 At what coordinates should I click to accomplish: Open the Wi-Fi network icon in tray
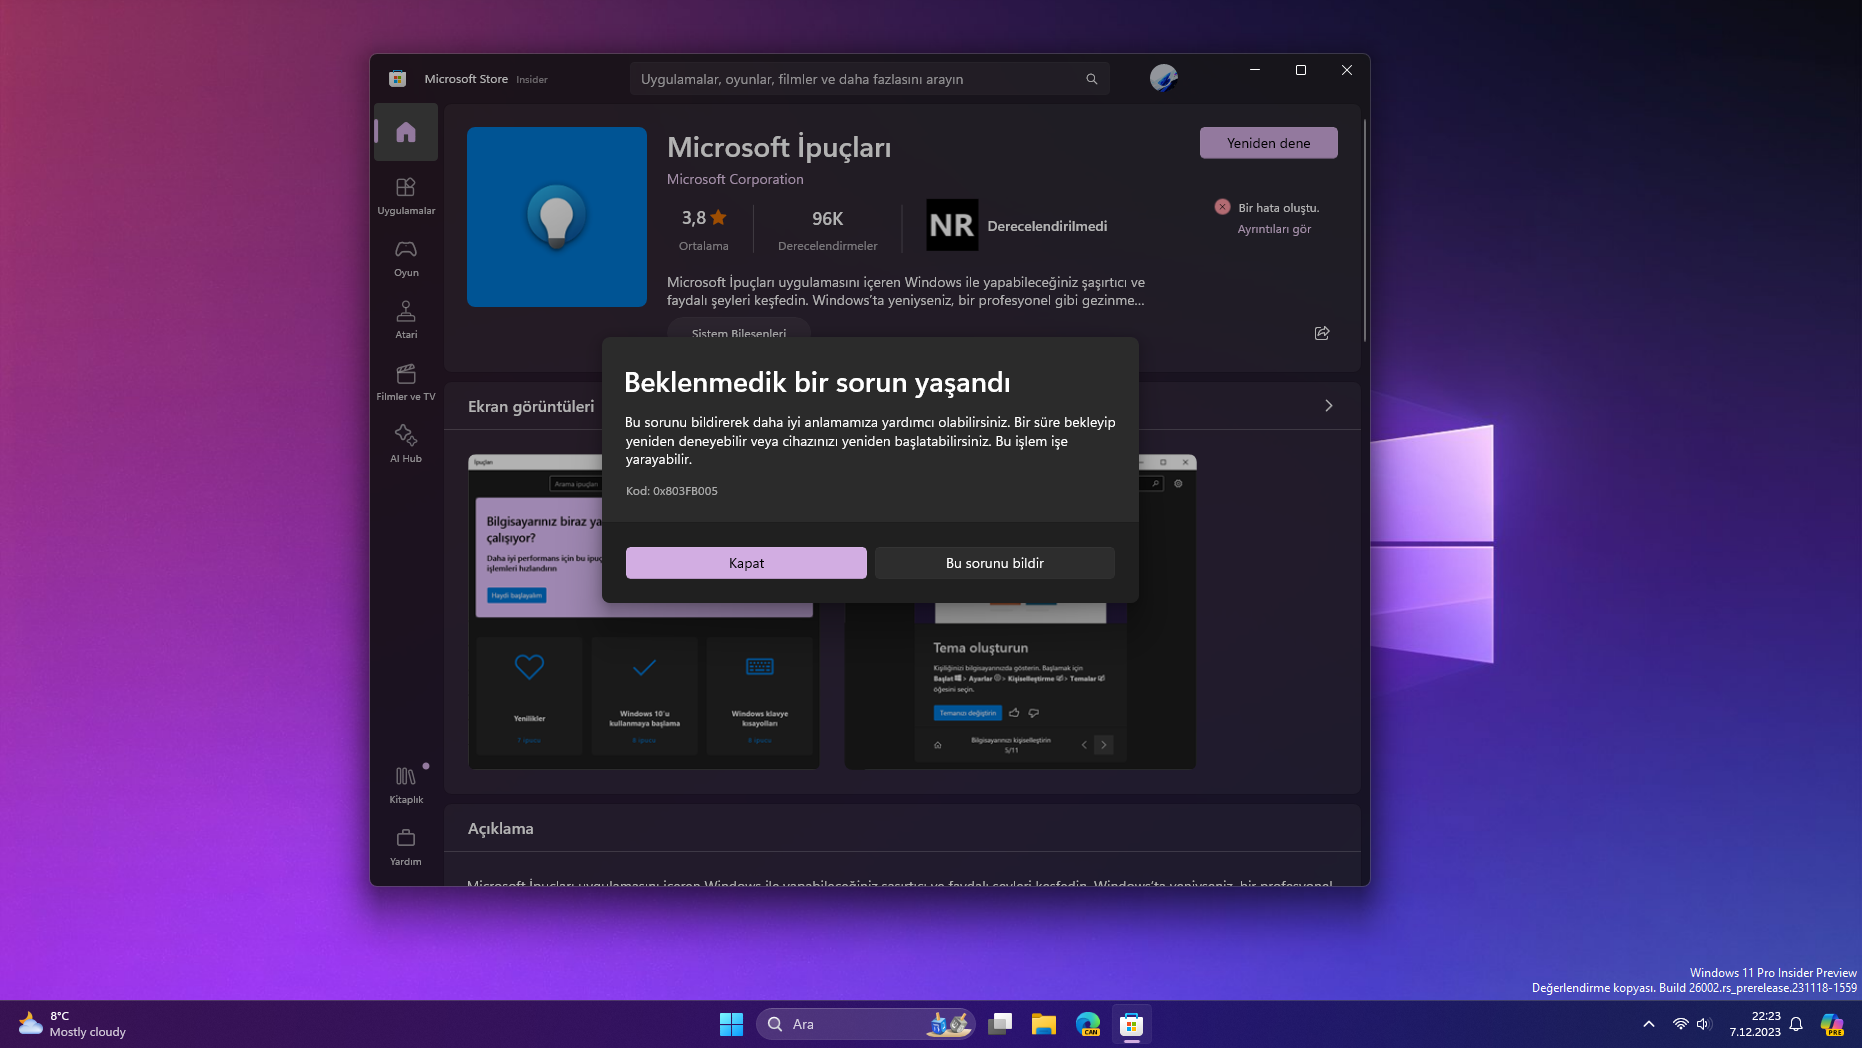coord(1680,1024)
